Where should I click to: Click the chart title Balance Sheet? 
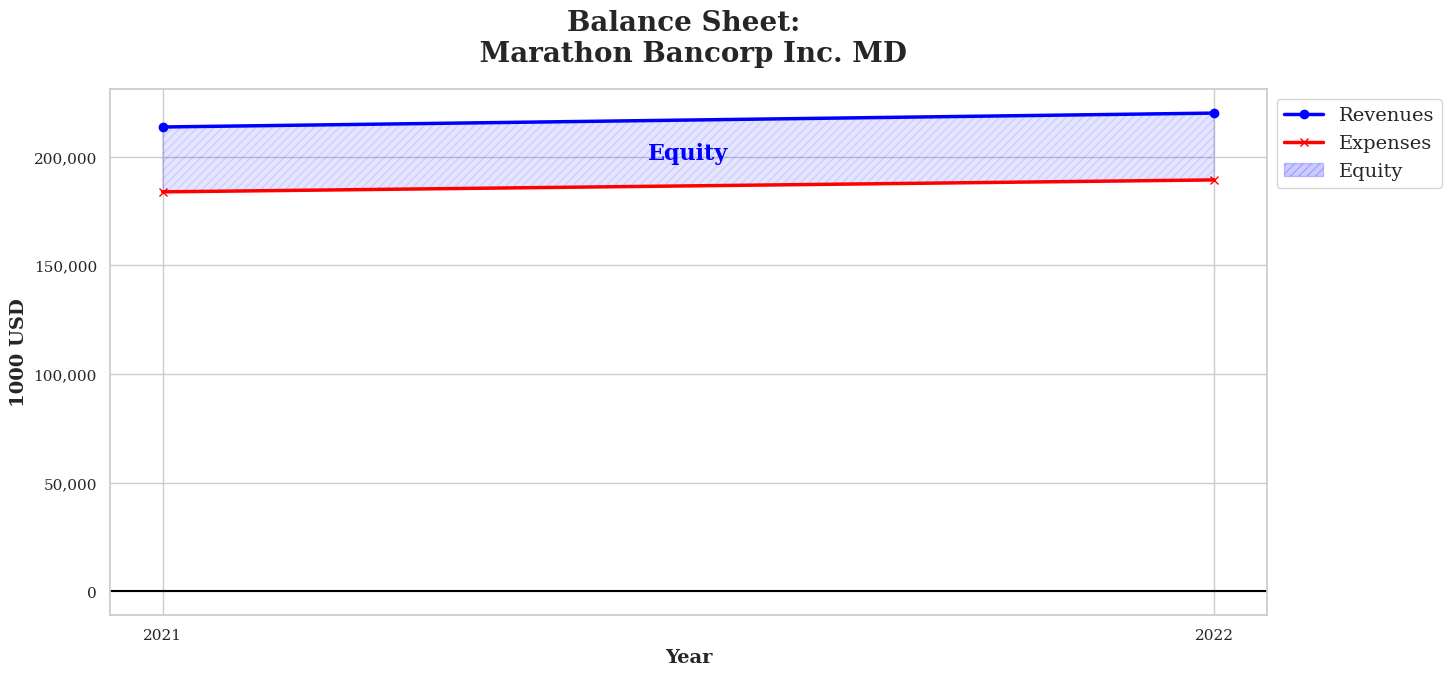[683, 22]
